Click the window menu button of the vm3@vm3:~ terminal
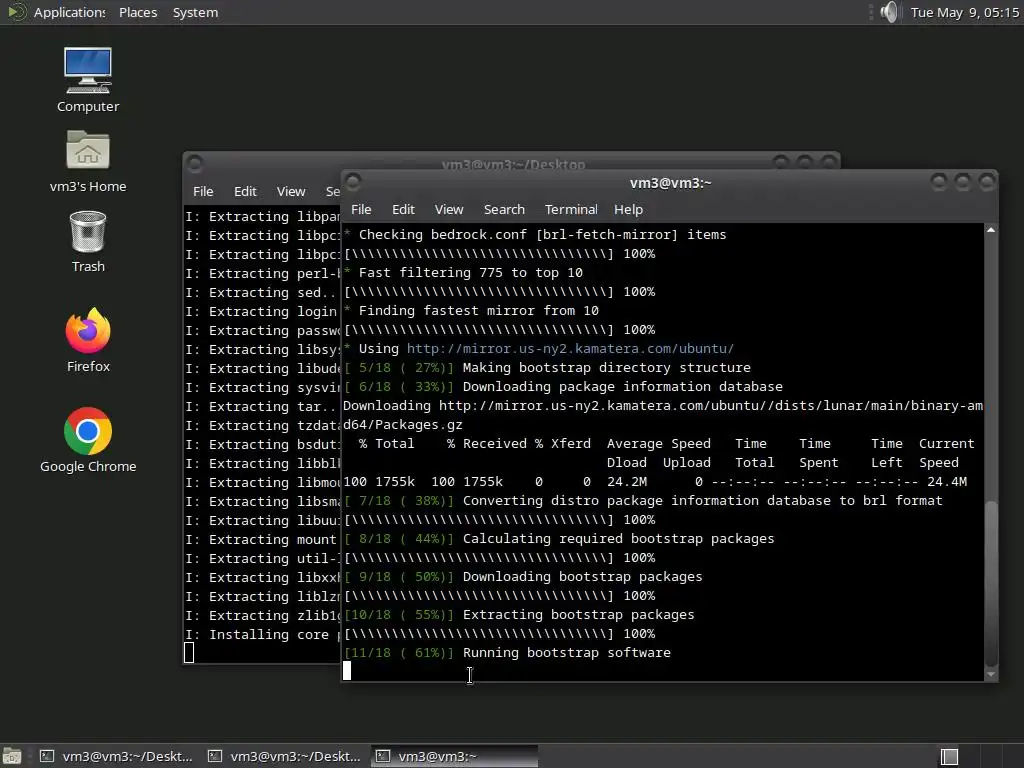The image size is (1024, 768). click(353, 182)
